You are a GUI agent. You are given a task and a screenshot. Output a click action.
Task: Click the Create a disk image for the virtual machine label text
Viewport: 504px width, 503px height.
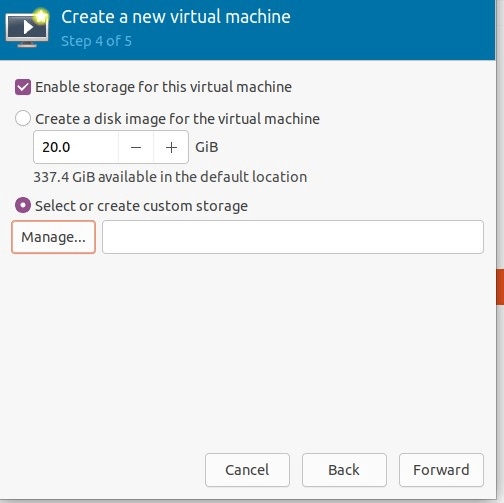coord(177,119)
